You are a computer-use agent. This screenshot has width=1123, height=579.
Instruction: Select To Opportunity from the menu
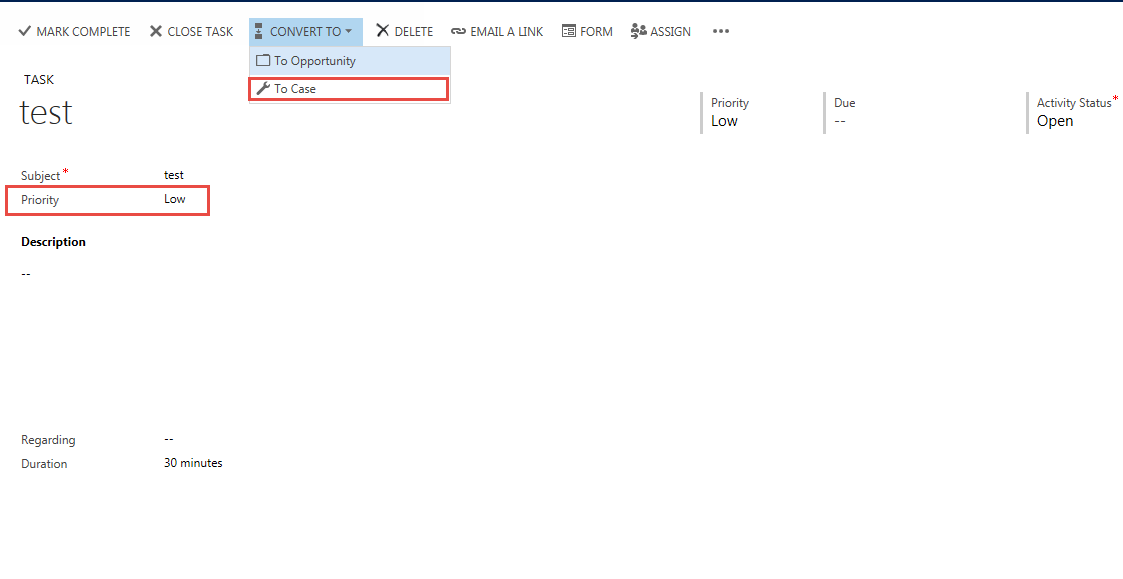tap(313, 61)
